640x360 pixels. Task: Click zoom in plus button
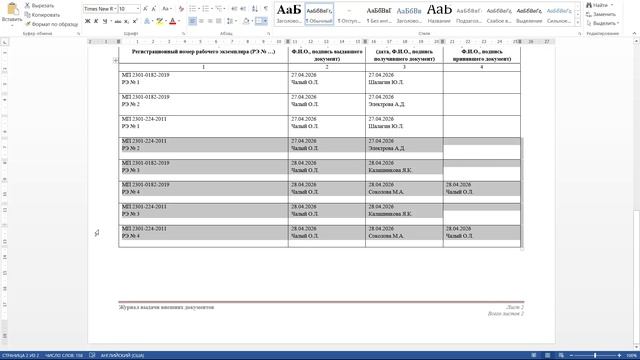619,356
